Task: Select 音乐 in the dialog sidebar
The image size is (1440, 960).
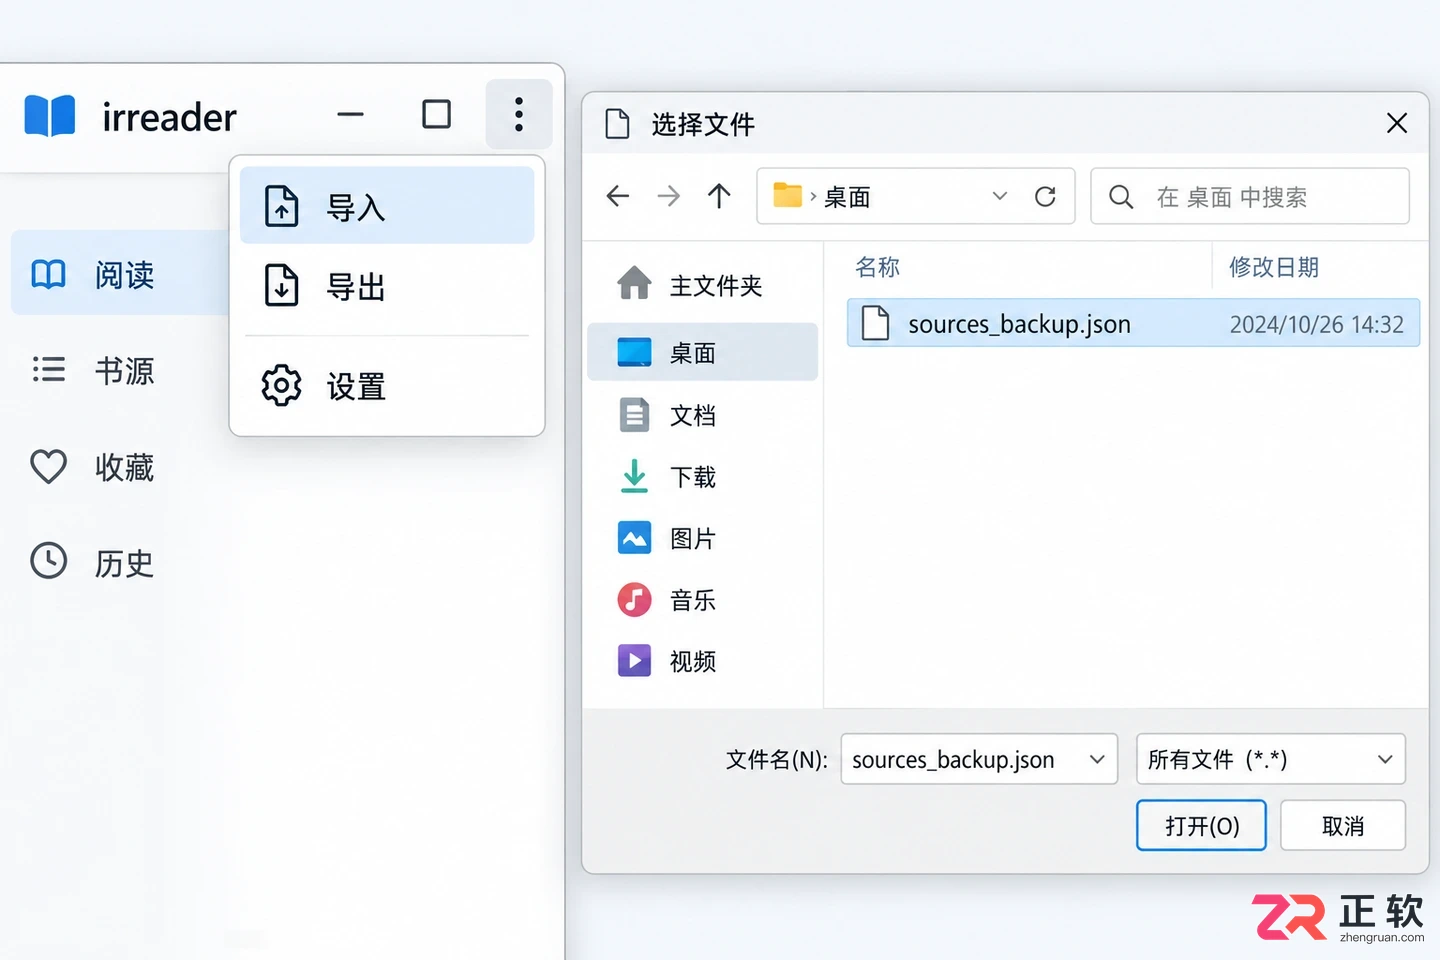Action: pyautogui.click(x=703, y=600)
